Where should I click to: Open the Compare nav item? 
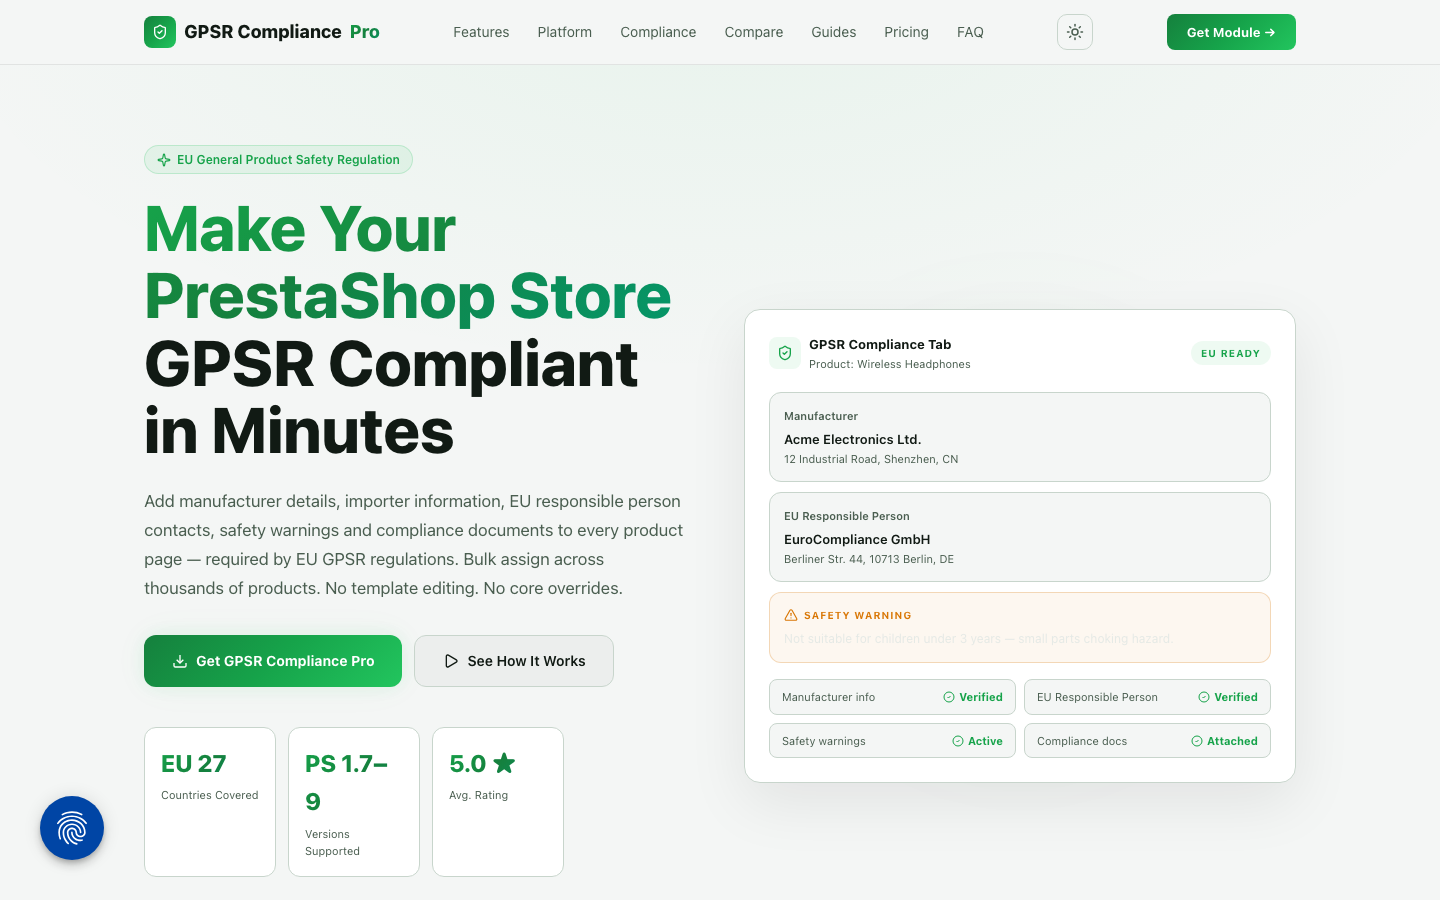[754, 32]
